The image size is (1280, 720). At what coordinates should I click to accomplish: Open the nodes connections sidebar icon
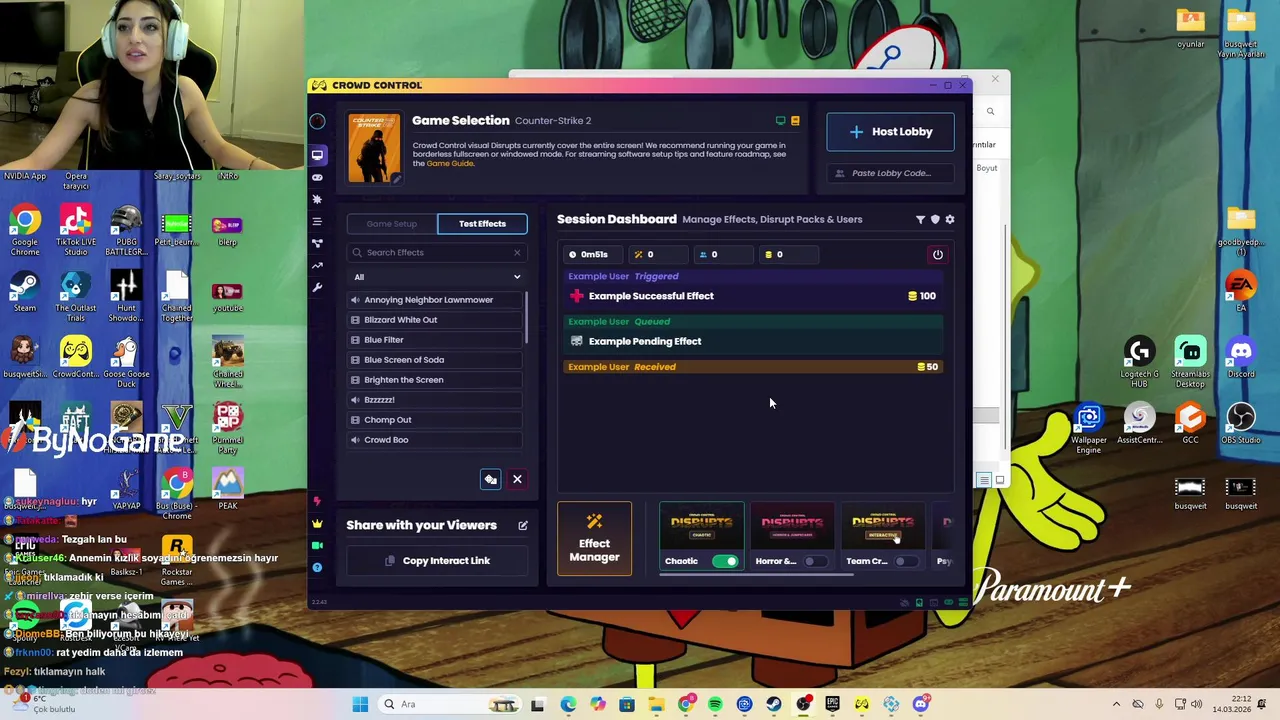pyautogui.click(x=317, y=243)
